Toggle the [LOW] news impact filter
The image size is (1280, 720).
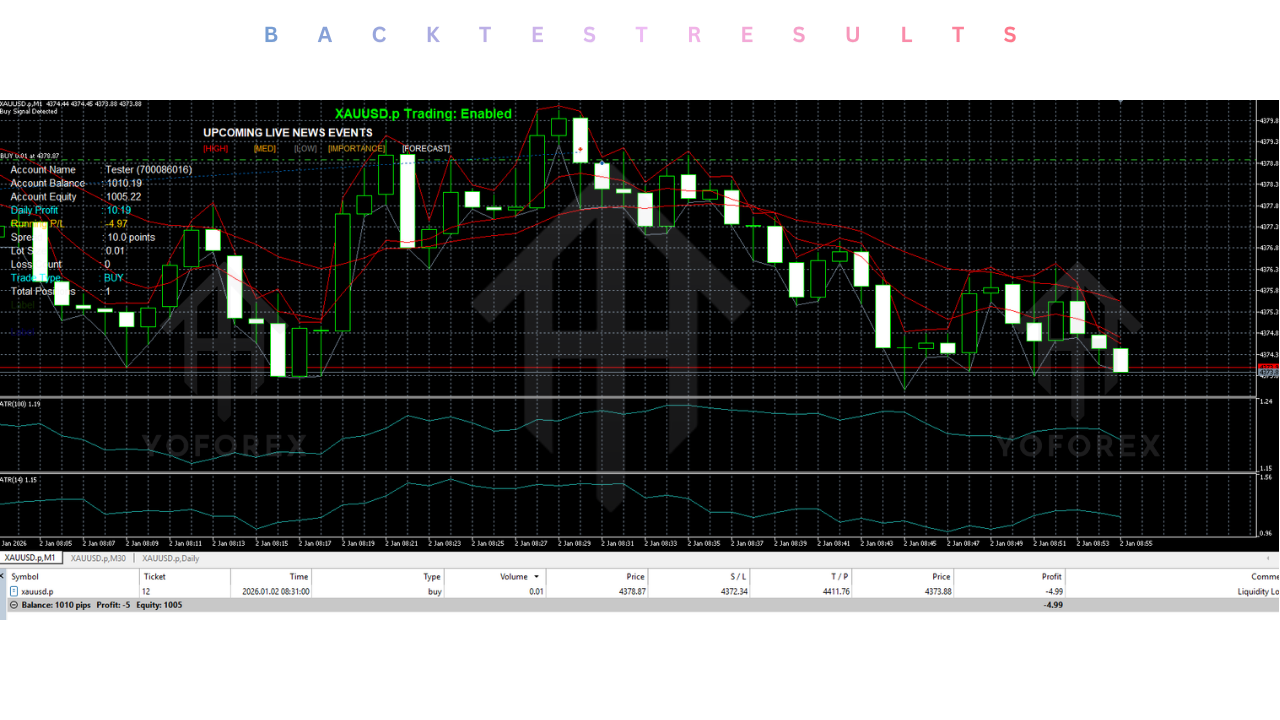pyautogui.click(x=306, y=149)
